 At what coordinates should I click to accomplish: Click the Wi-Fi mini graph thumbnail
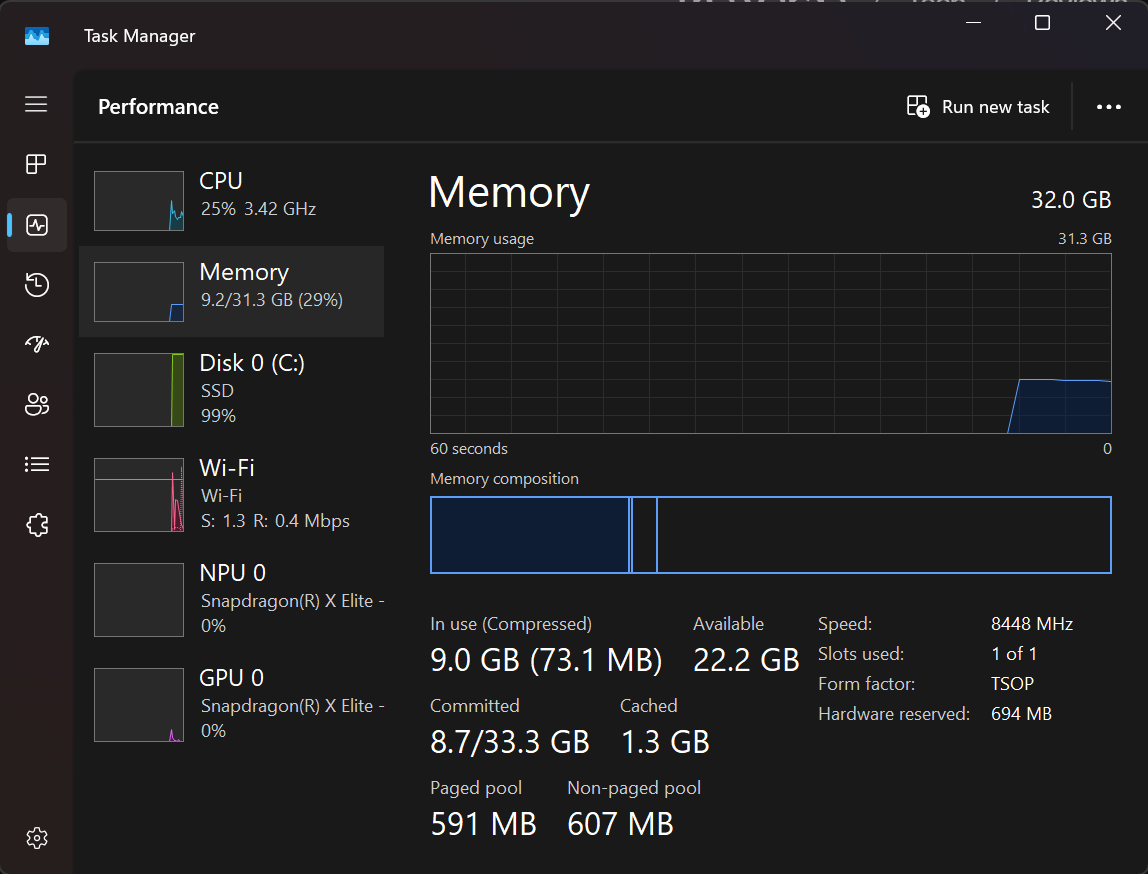pyautogui.click(x=139, y=495)
